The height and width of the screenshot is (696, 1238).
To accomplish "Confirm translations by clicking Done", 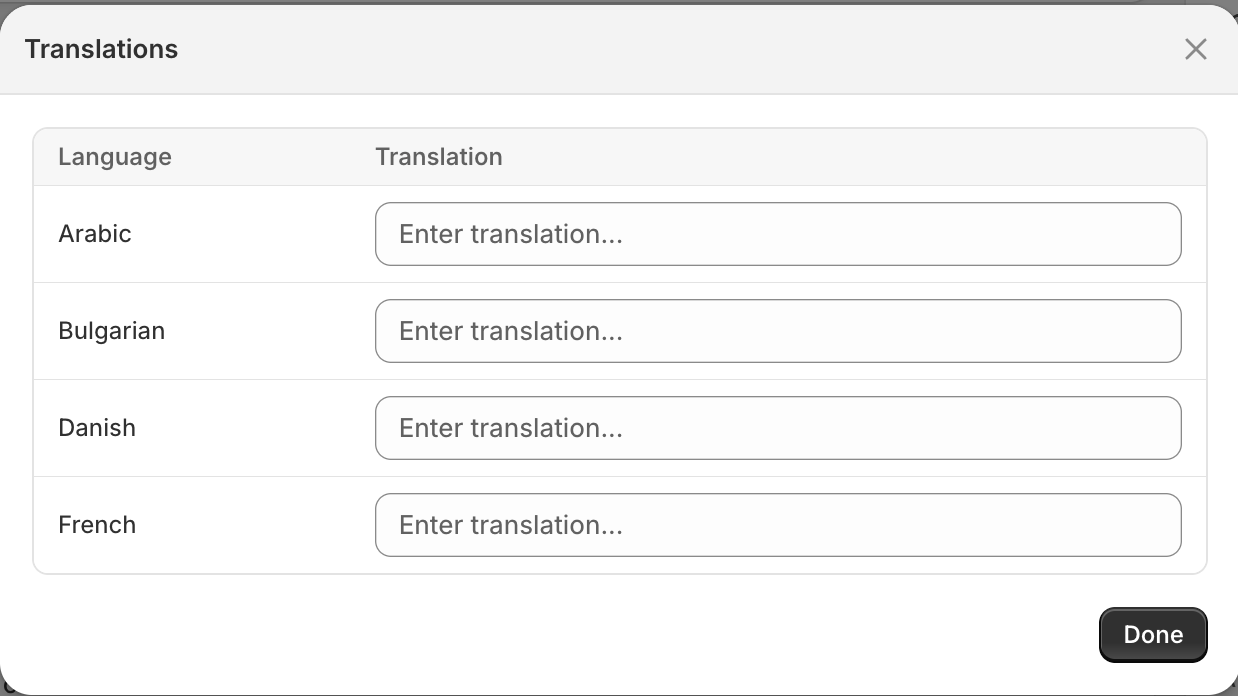I will pyautogui.click(x=1152, y=634).
